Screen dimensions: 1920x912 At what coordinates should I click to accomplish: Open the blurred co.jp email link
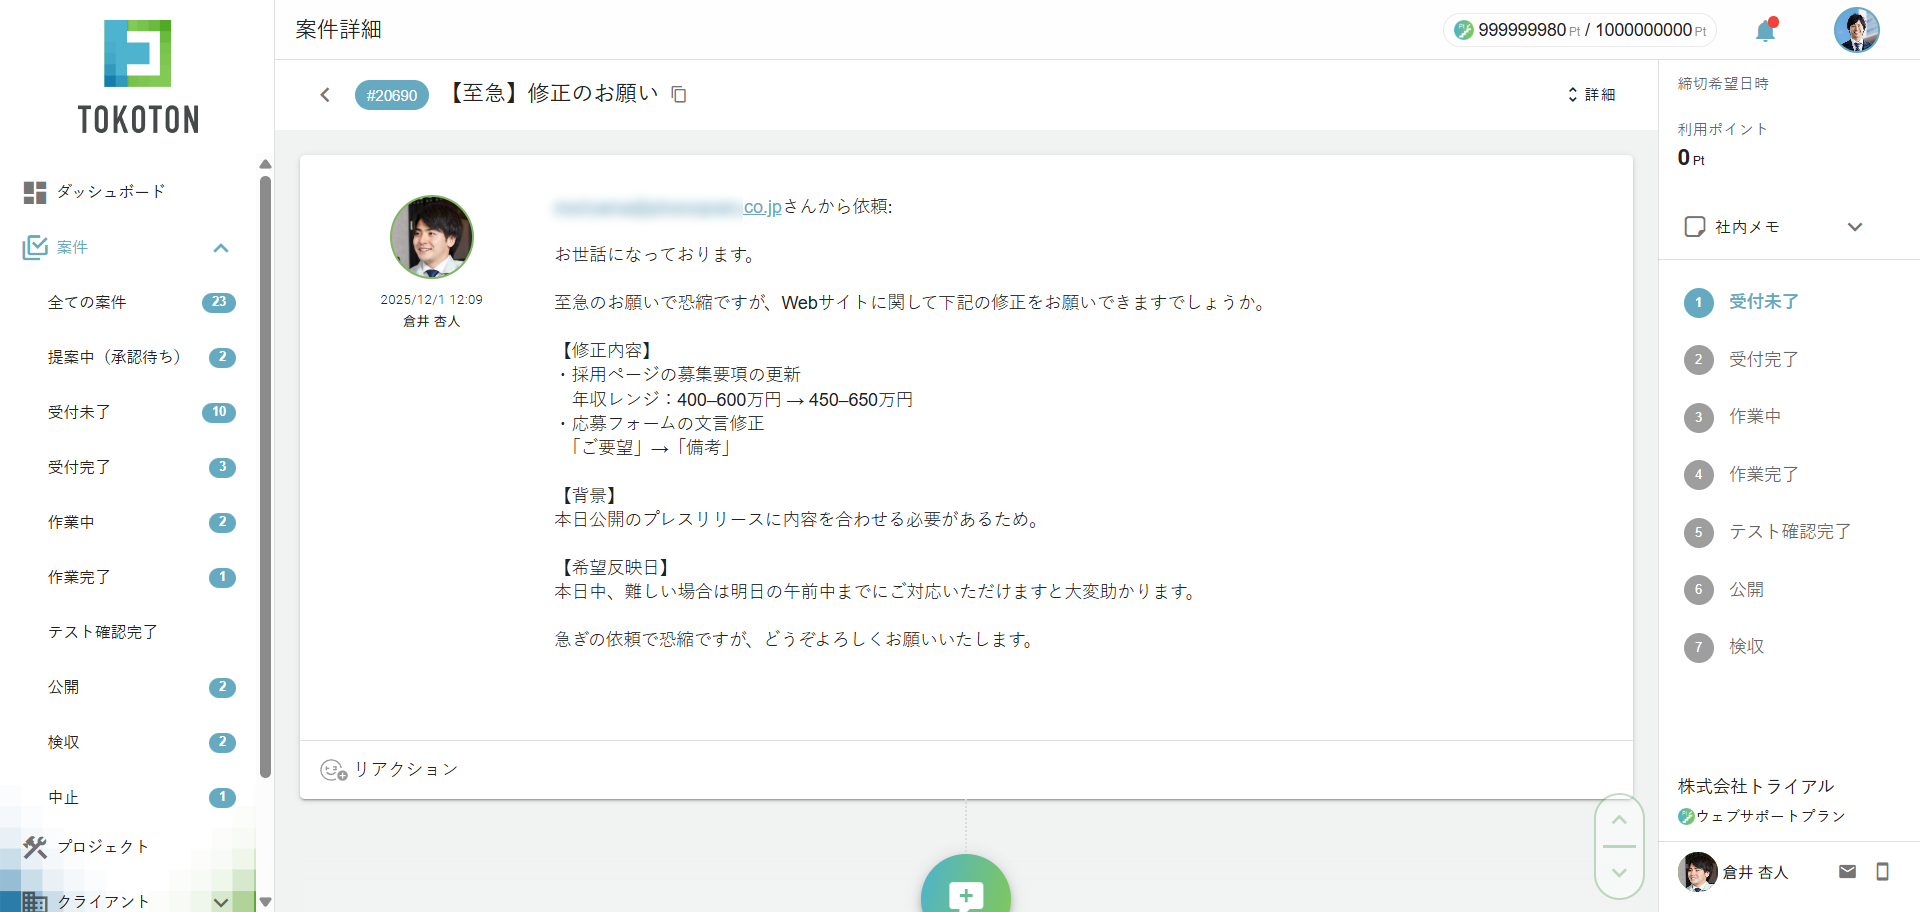[x=759, y=207]
